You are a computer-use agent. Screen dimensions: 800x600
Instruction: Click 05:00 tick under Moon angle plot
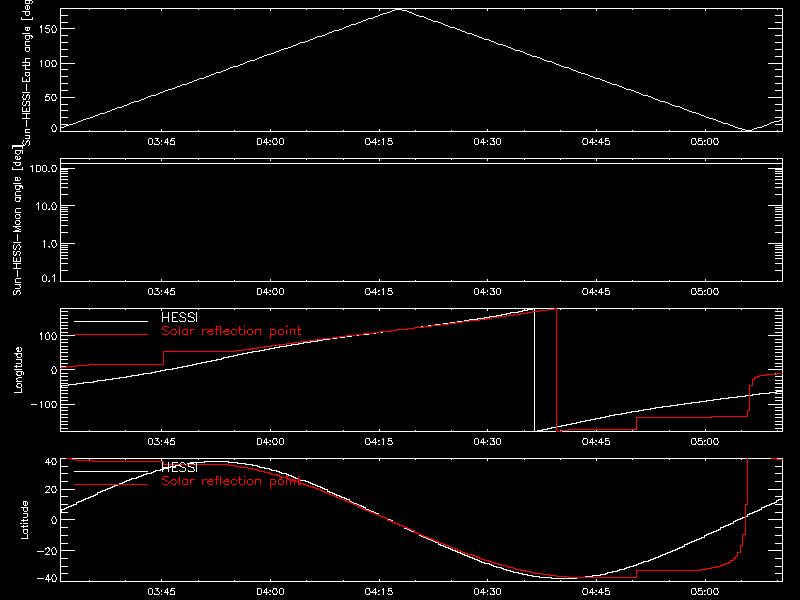click(705, 292)
